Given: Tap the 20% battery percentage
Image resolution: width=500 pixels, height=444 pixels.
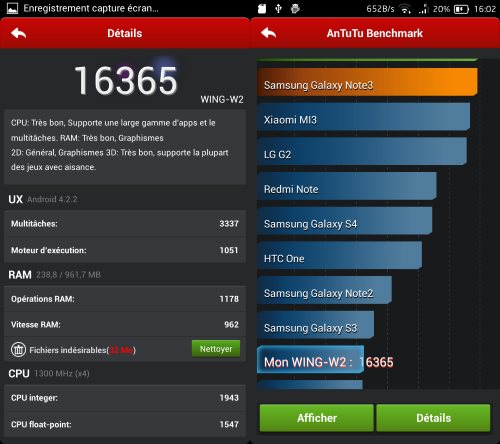Looking at the screenshot, I should [x=441, y=9].
